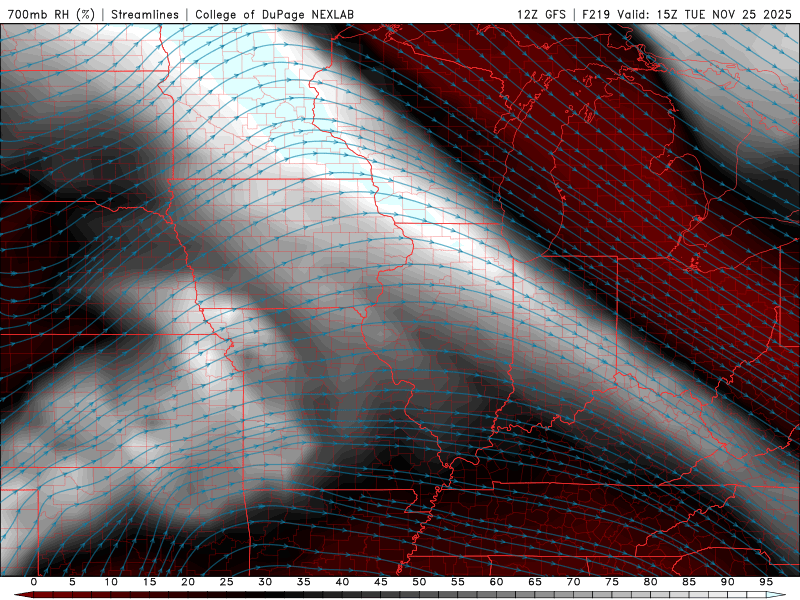Click the "85" color scale label
Viewport: 800px width, 600px height.
689,582
